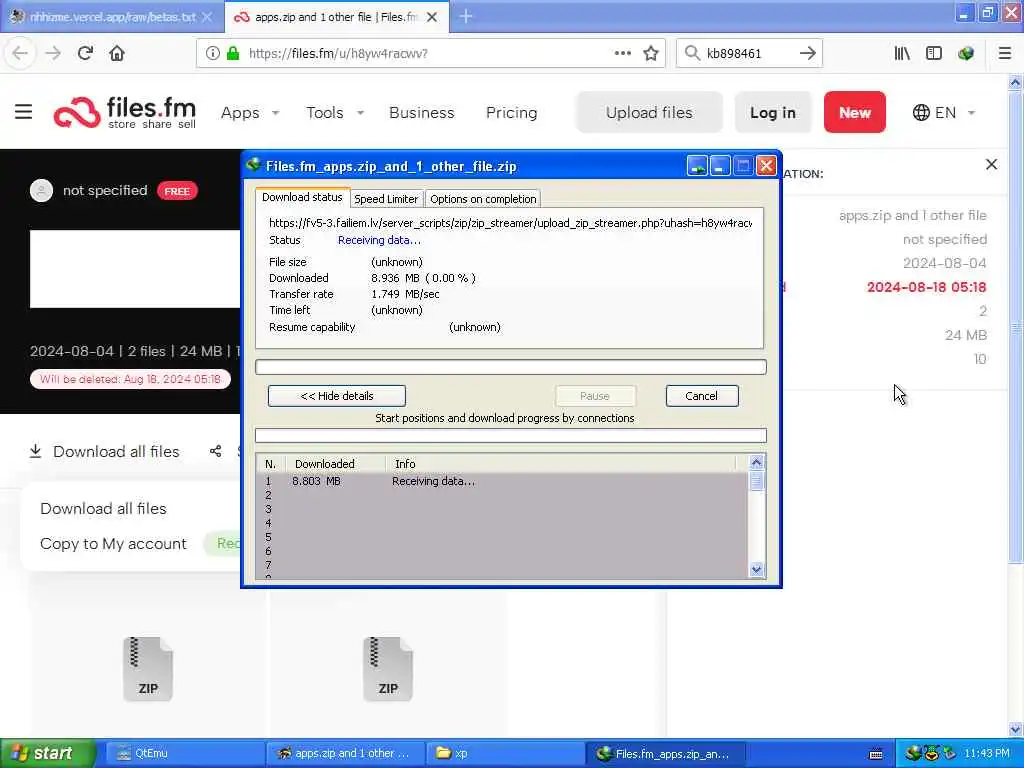Switch to Speed Limiter tab
This screenshot has height=768, width=1024.
tap(386, 199)
